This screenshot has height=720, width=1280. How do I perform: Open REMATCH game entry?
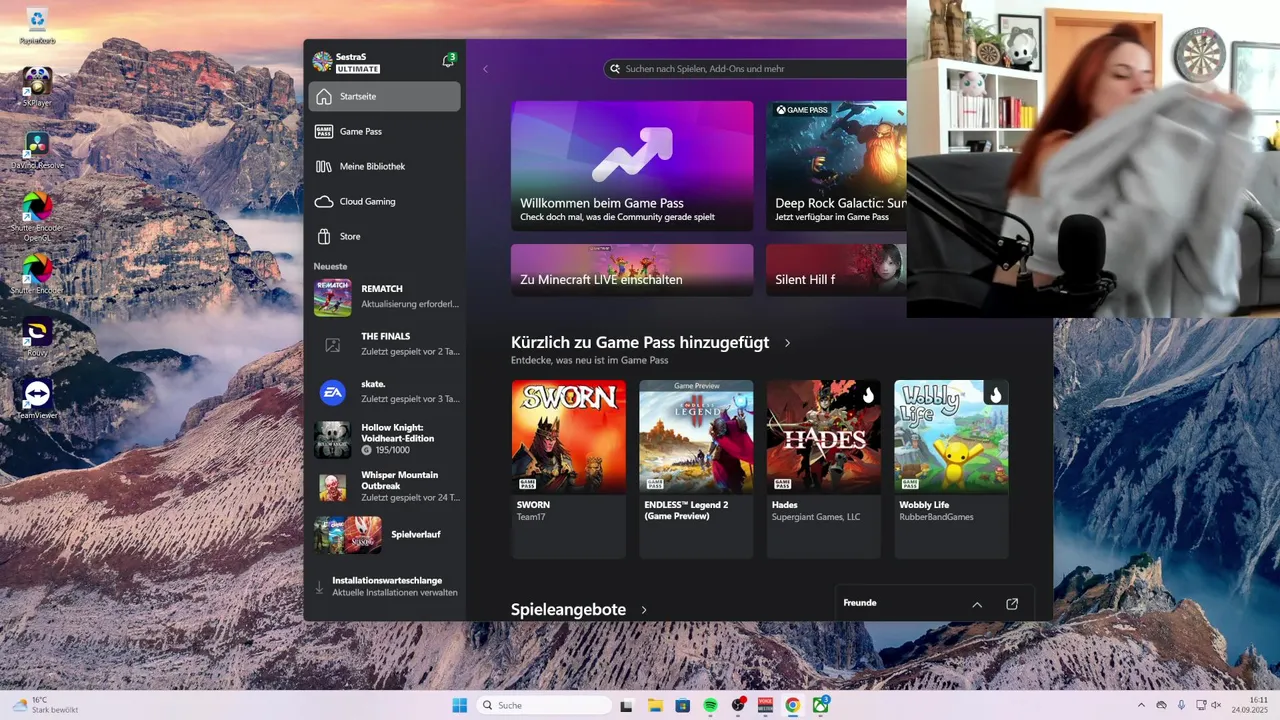coord(386,297)
